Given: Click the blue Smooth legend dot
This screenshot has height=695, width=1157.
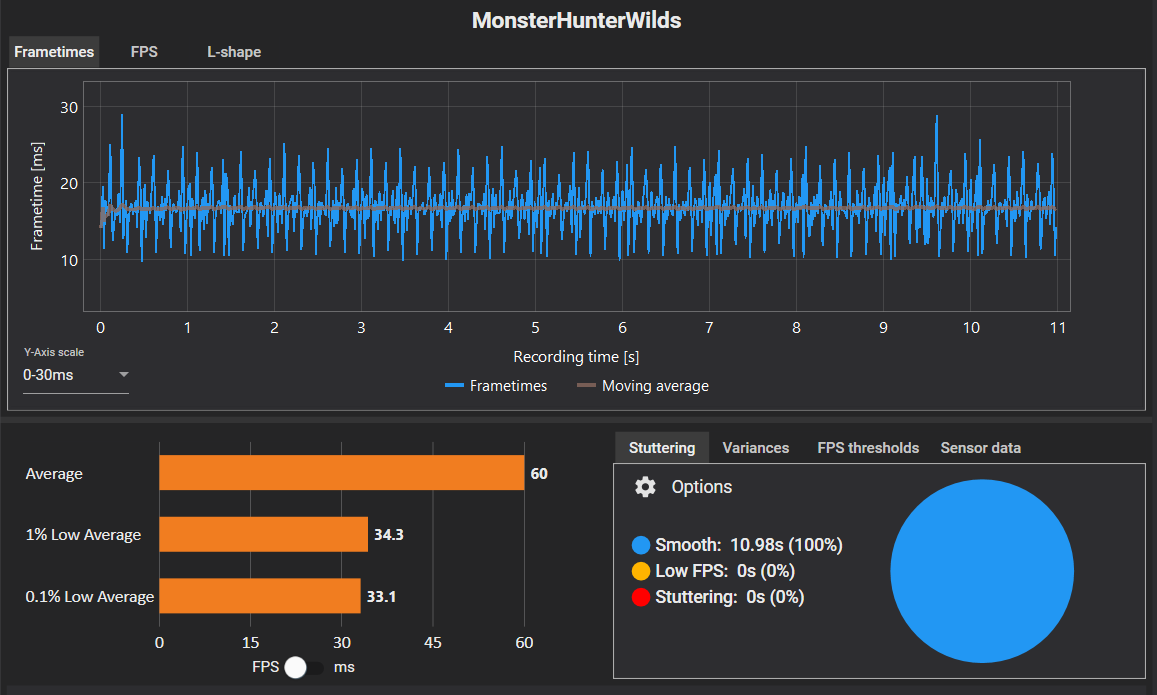Looking at the screenshot, I should [641, 545].
